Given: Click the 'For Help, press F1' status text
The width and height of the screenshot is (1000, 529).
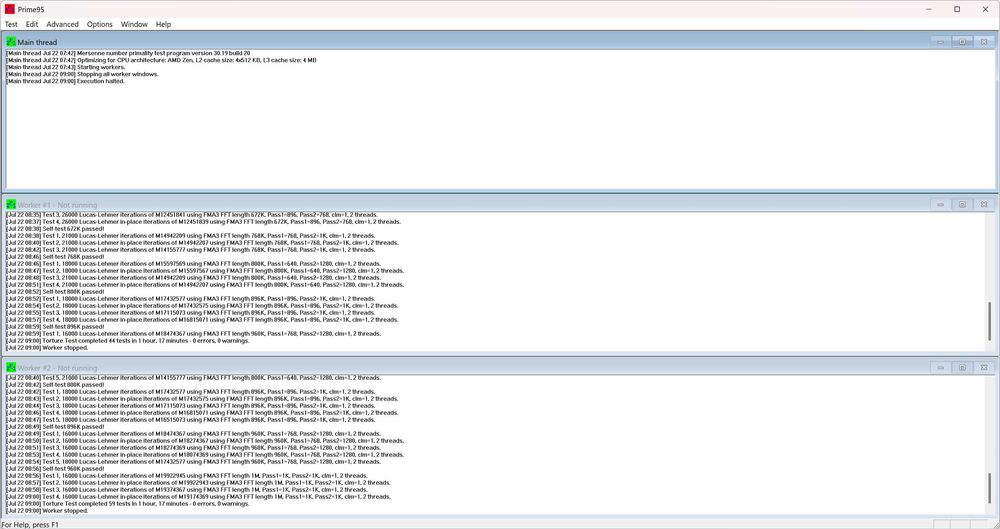Looking at the screenshot, I should pos(30,525).
